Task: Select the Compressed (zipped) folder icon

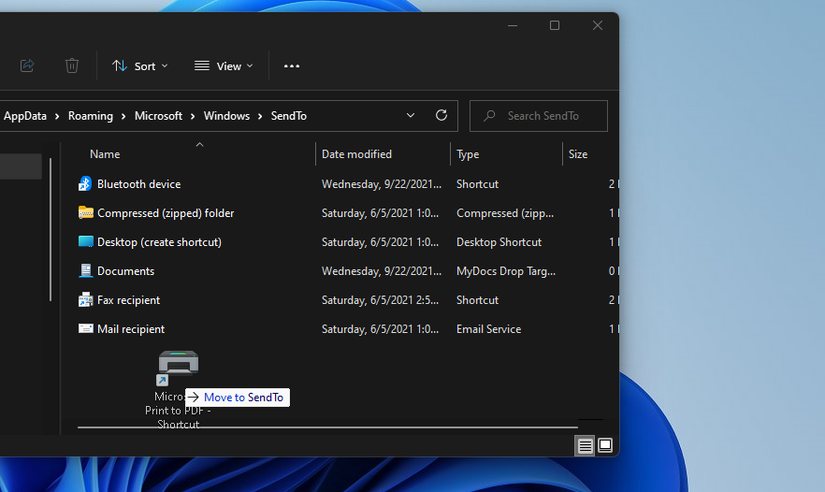Action: coord(85,213)
